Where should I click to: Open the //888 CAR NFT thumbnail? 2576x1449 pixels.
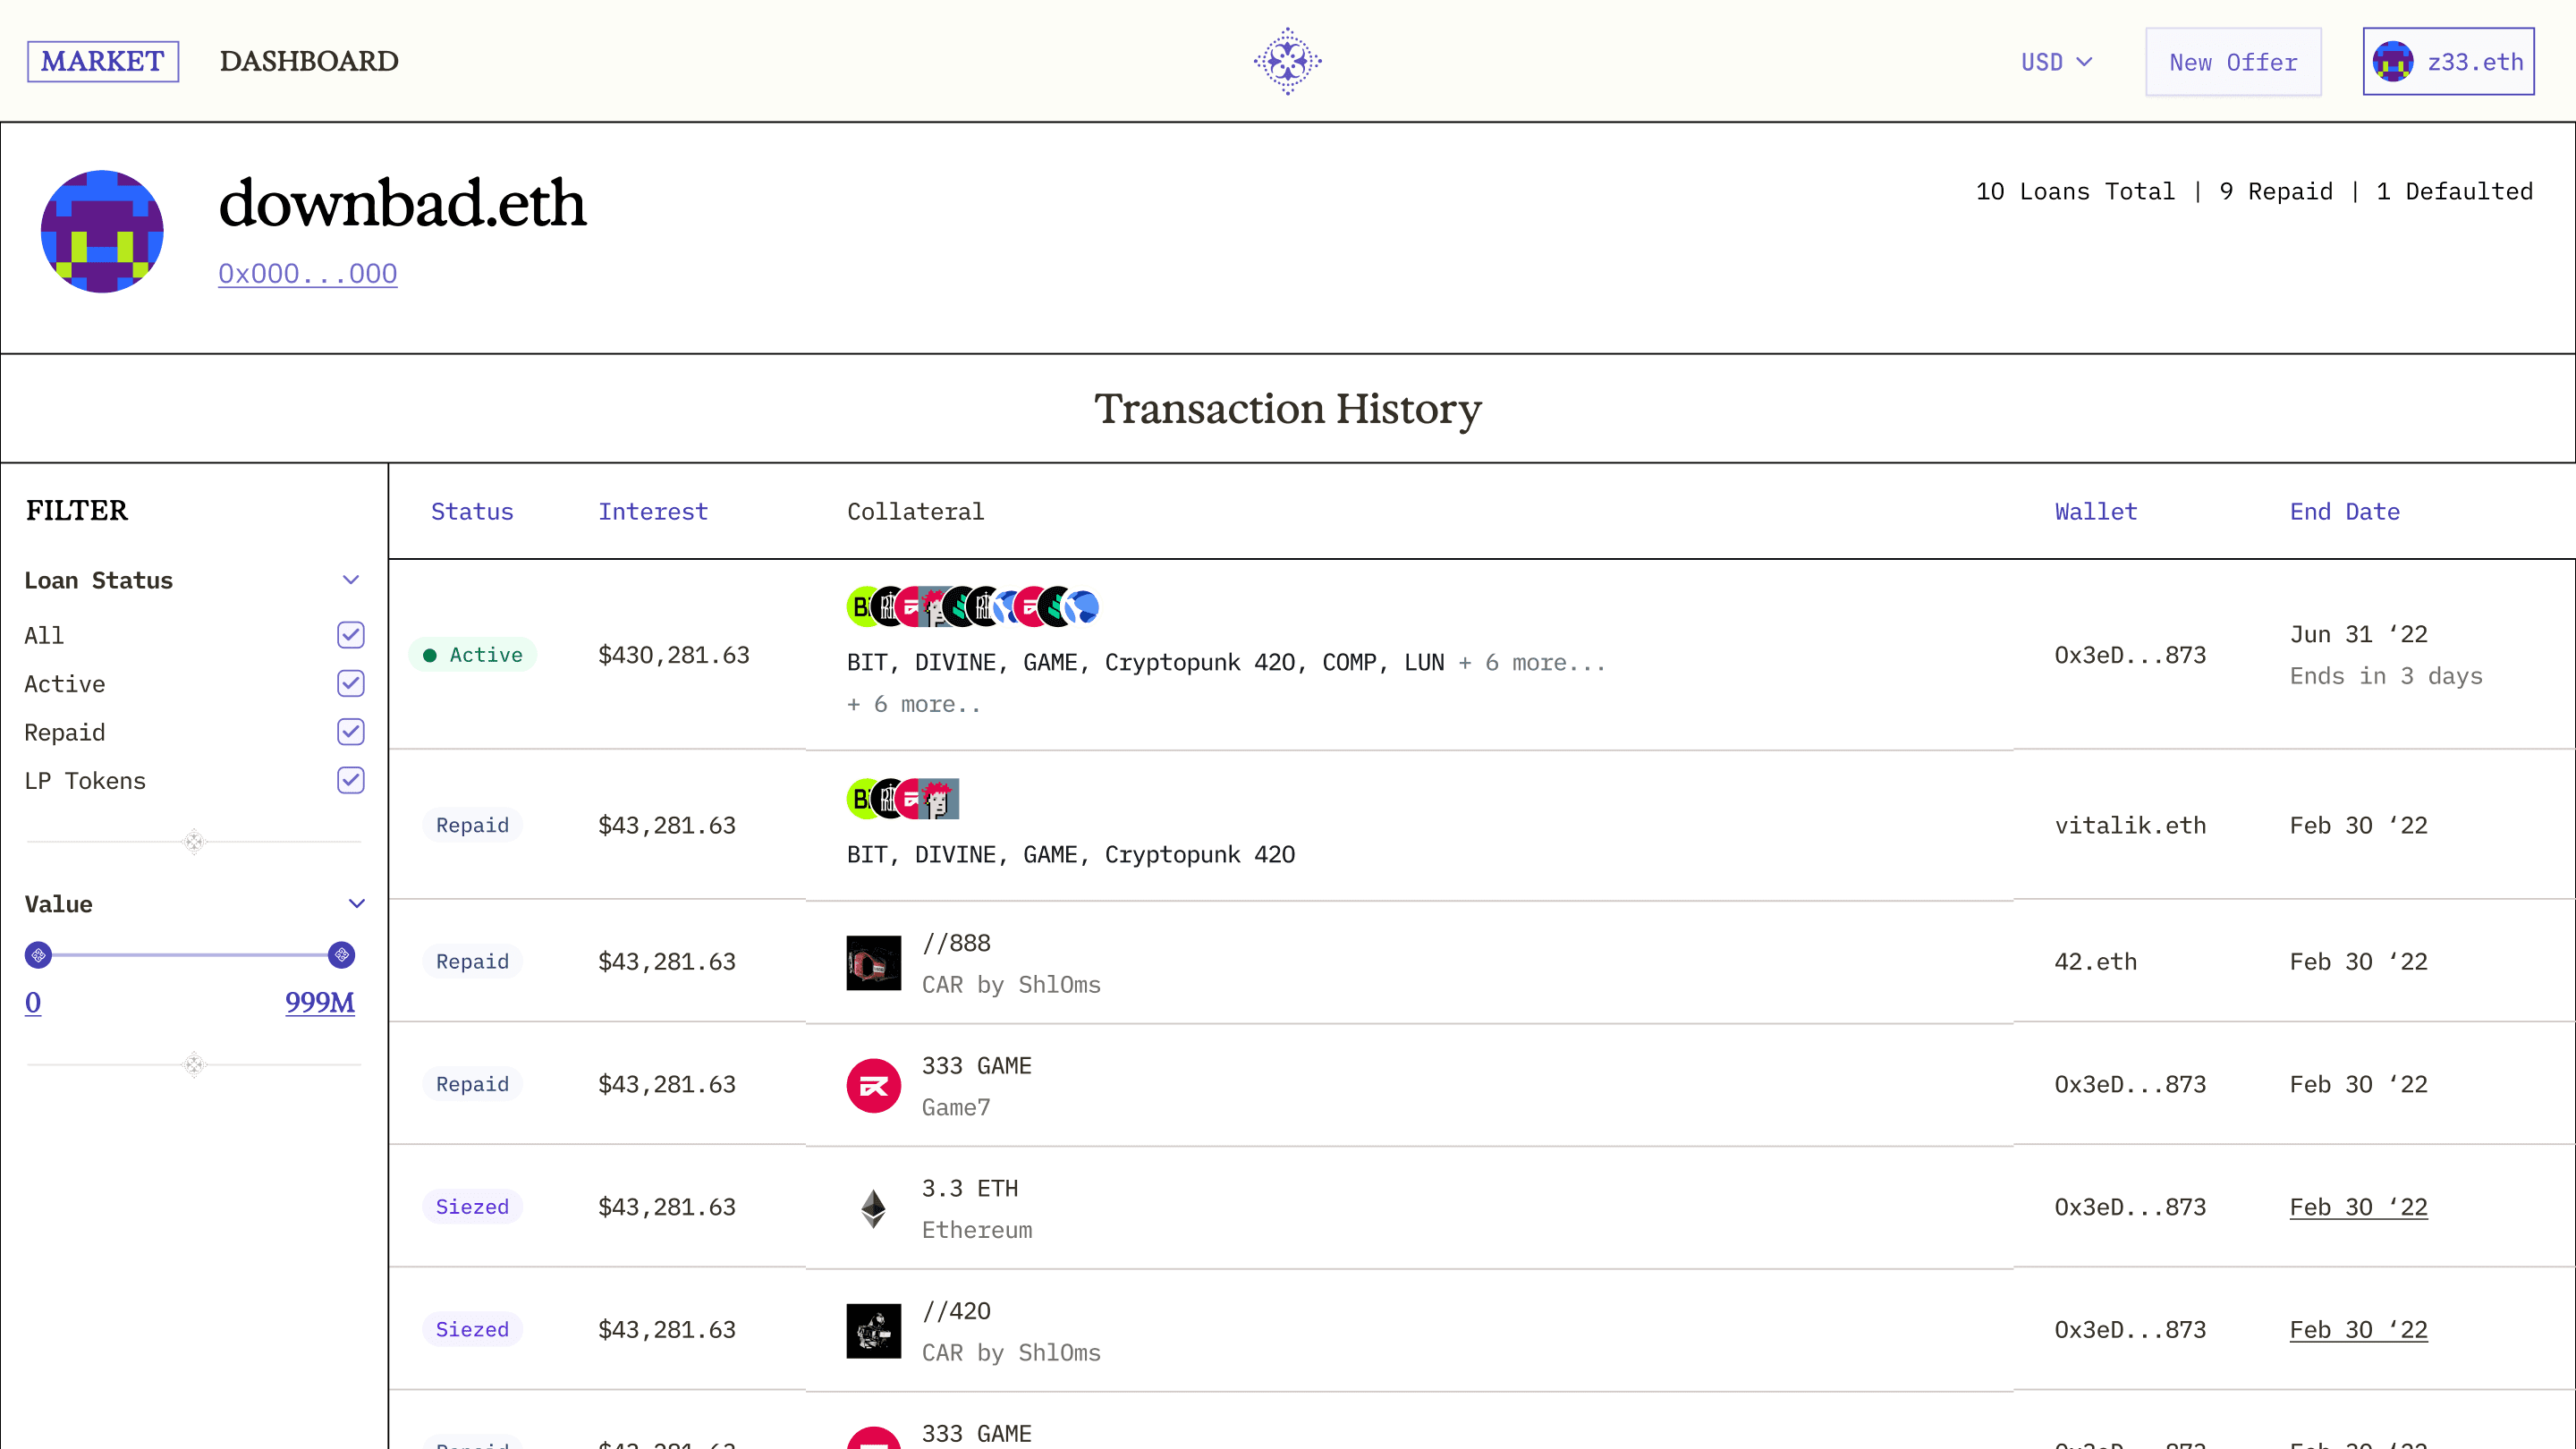point(873,962)
